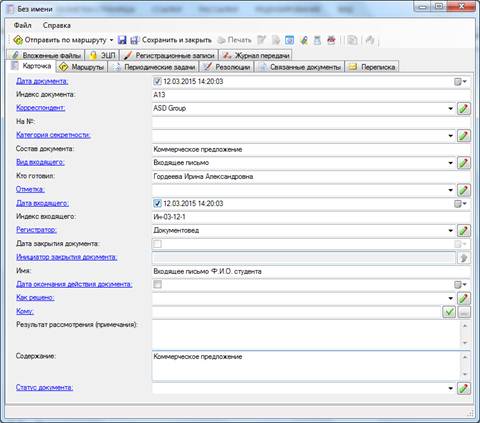Click the edit pencil icon beside Статус документа
The image size is (480, 423).
pos(464,388)
